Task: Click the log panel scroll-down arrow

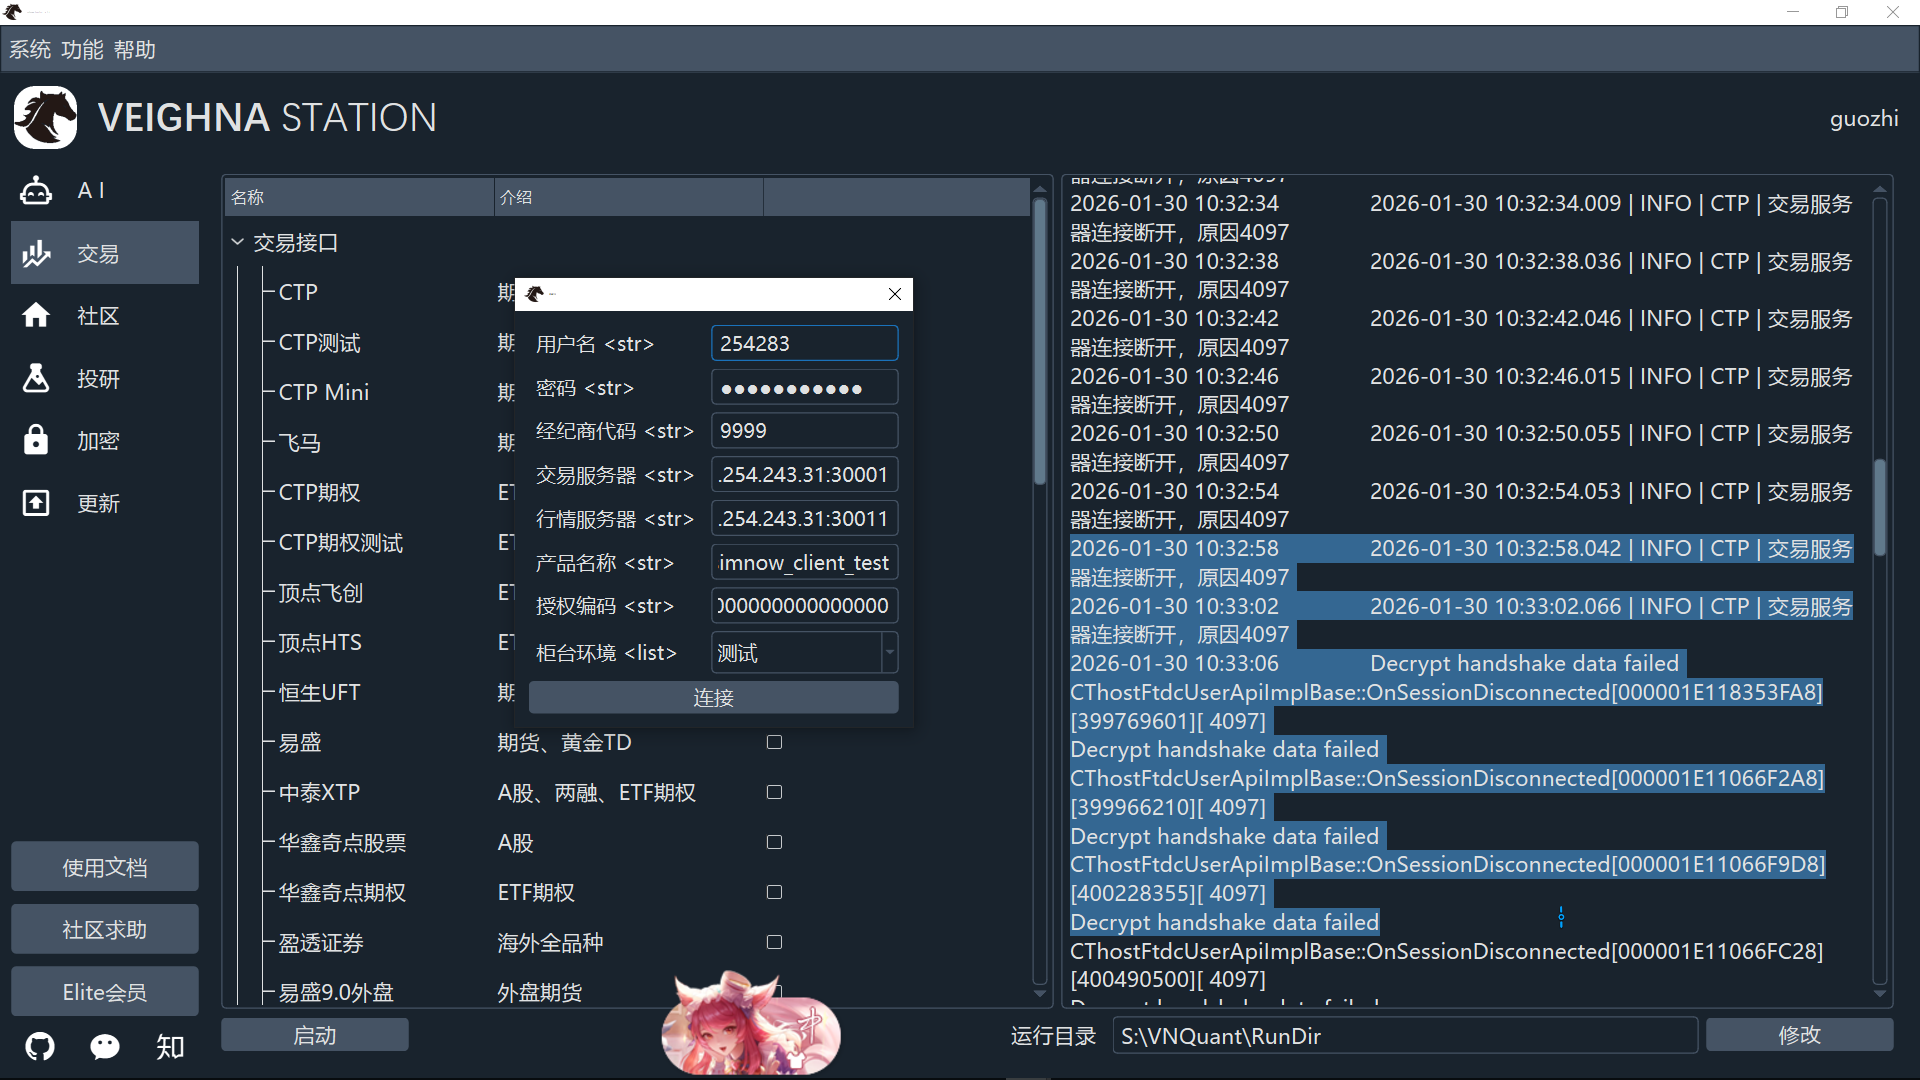Action: pyautogui.click(x=1880, y=994)
